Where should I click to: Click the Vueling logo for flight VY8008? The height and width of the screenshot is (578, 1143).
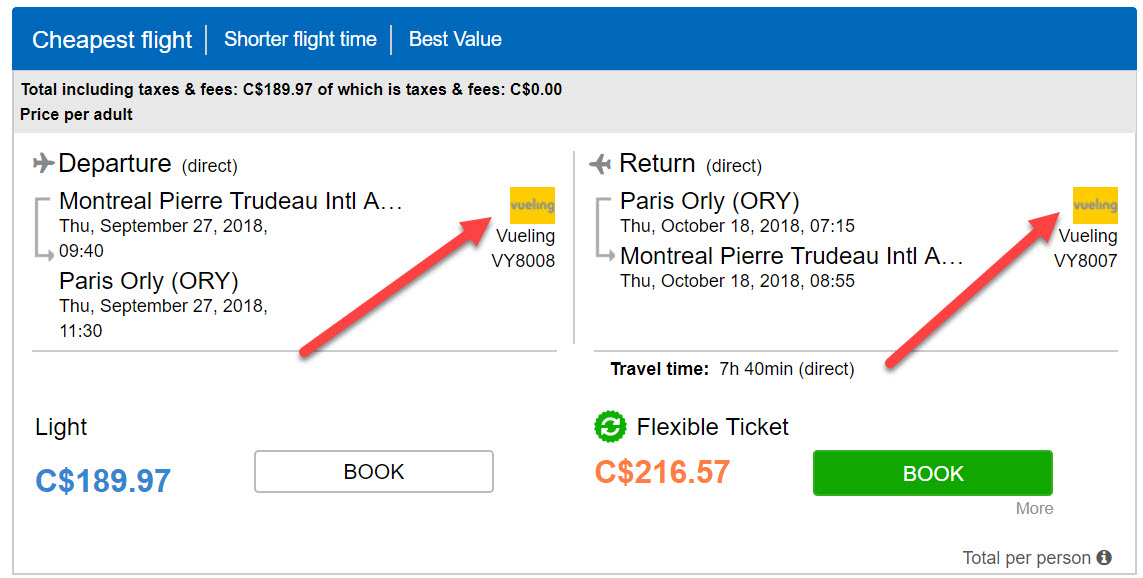[x=532, y=205]
